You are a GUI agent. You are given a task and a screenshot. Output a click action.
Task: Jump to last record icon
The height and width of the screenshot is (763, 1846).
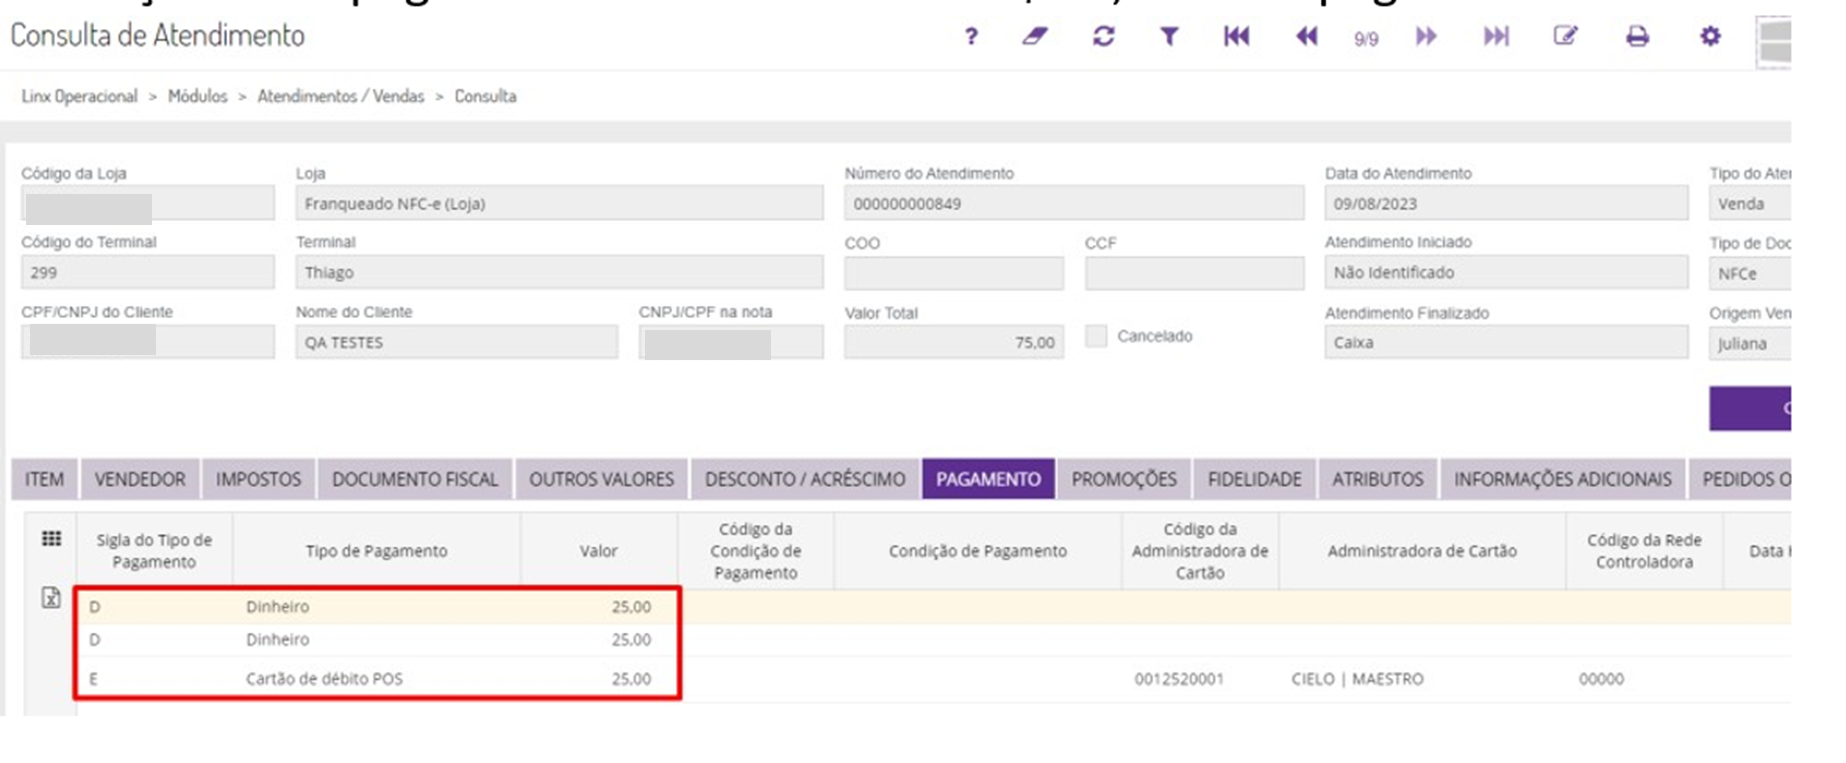pos(1496,37)
